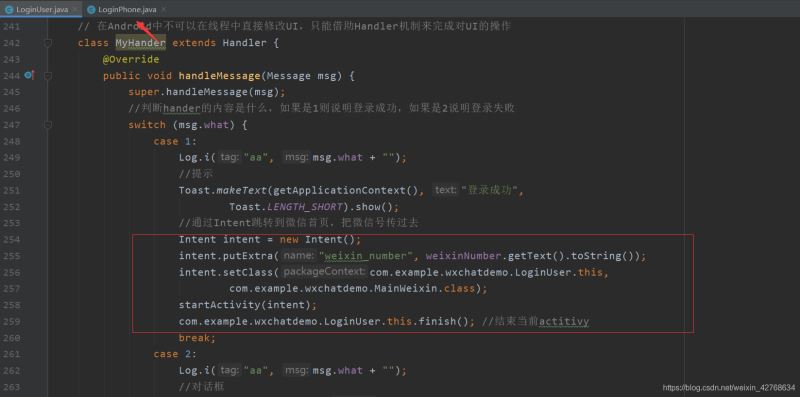The width and height of the screenshot is (800, 397).
Task: Click the 'case 2:' label
Action: tap(175, 354)
